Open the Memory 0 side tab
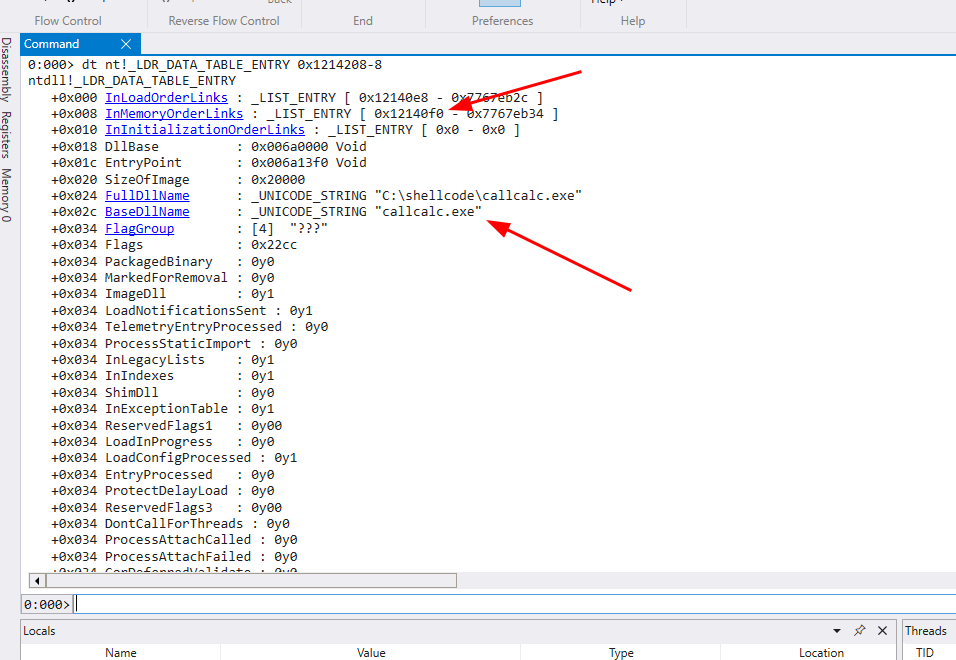956x660 pixels. click(7, 195)
